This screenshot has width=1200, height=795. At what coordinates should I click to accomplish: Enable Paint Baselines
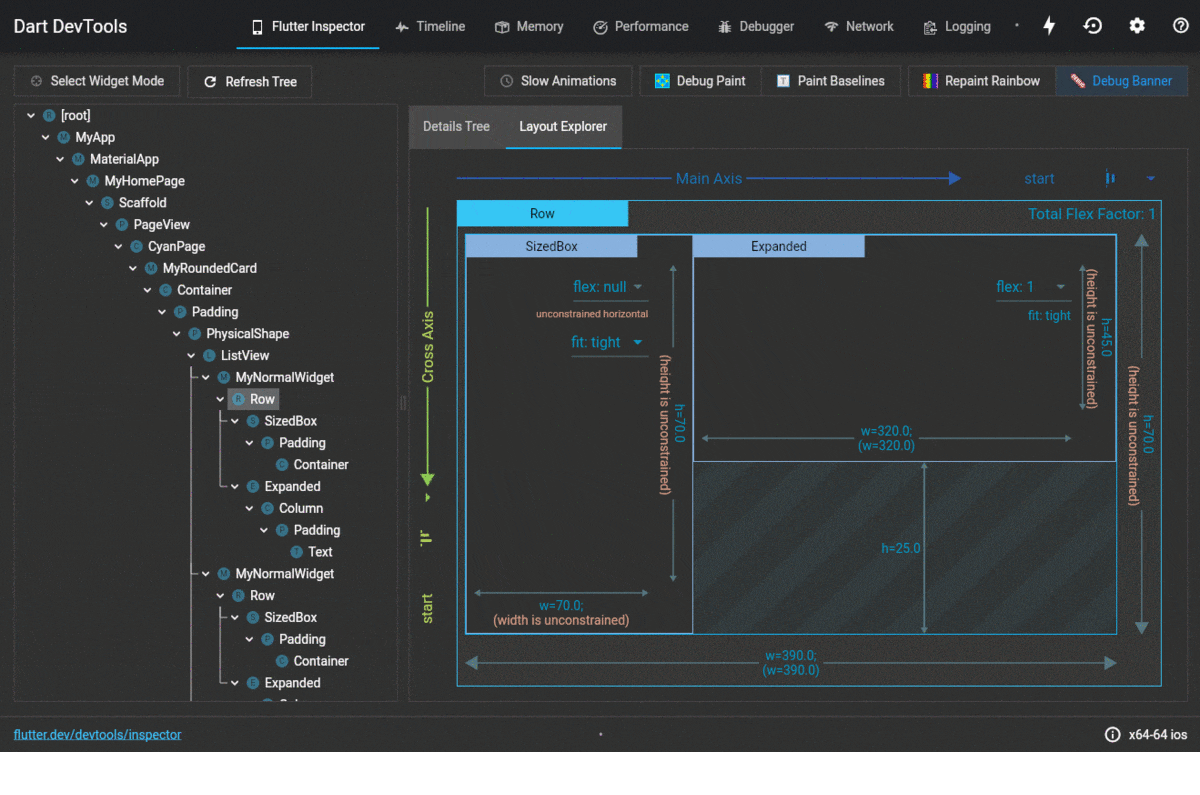click(x=831, y=80)
